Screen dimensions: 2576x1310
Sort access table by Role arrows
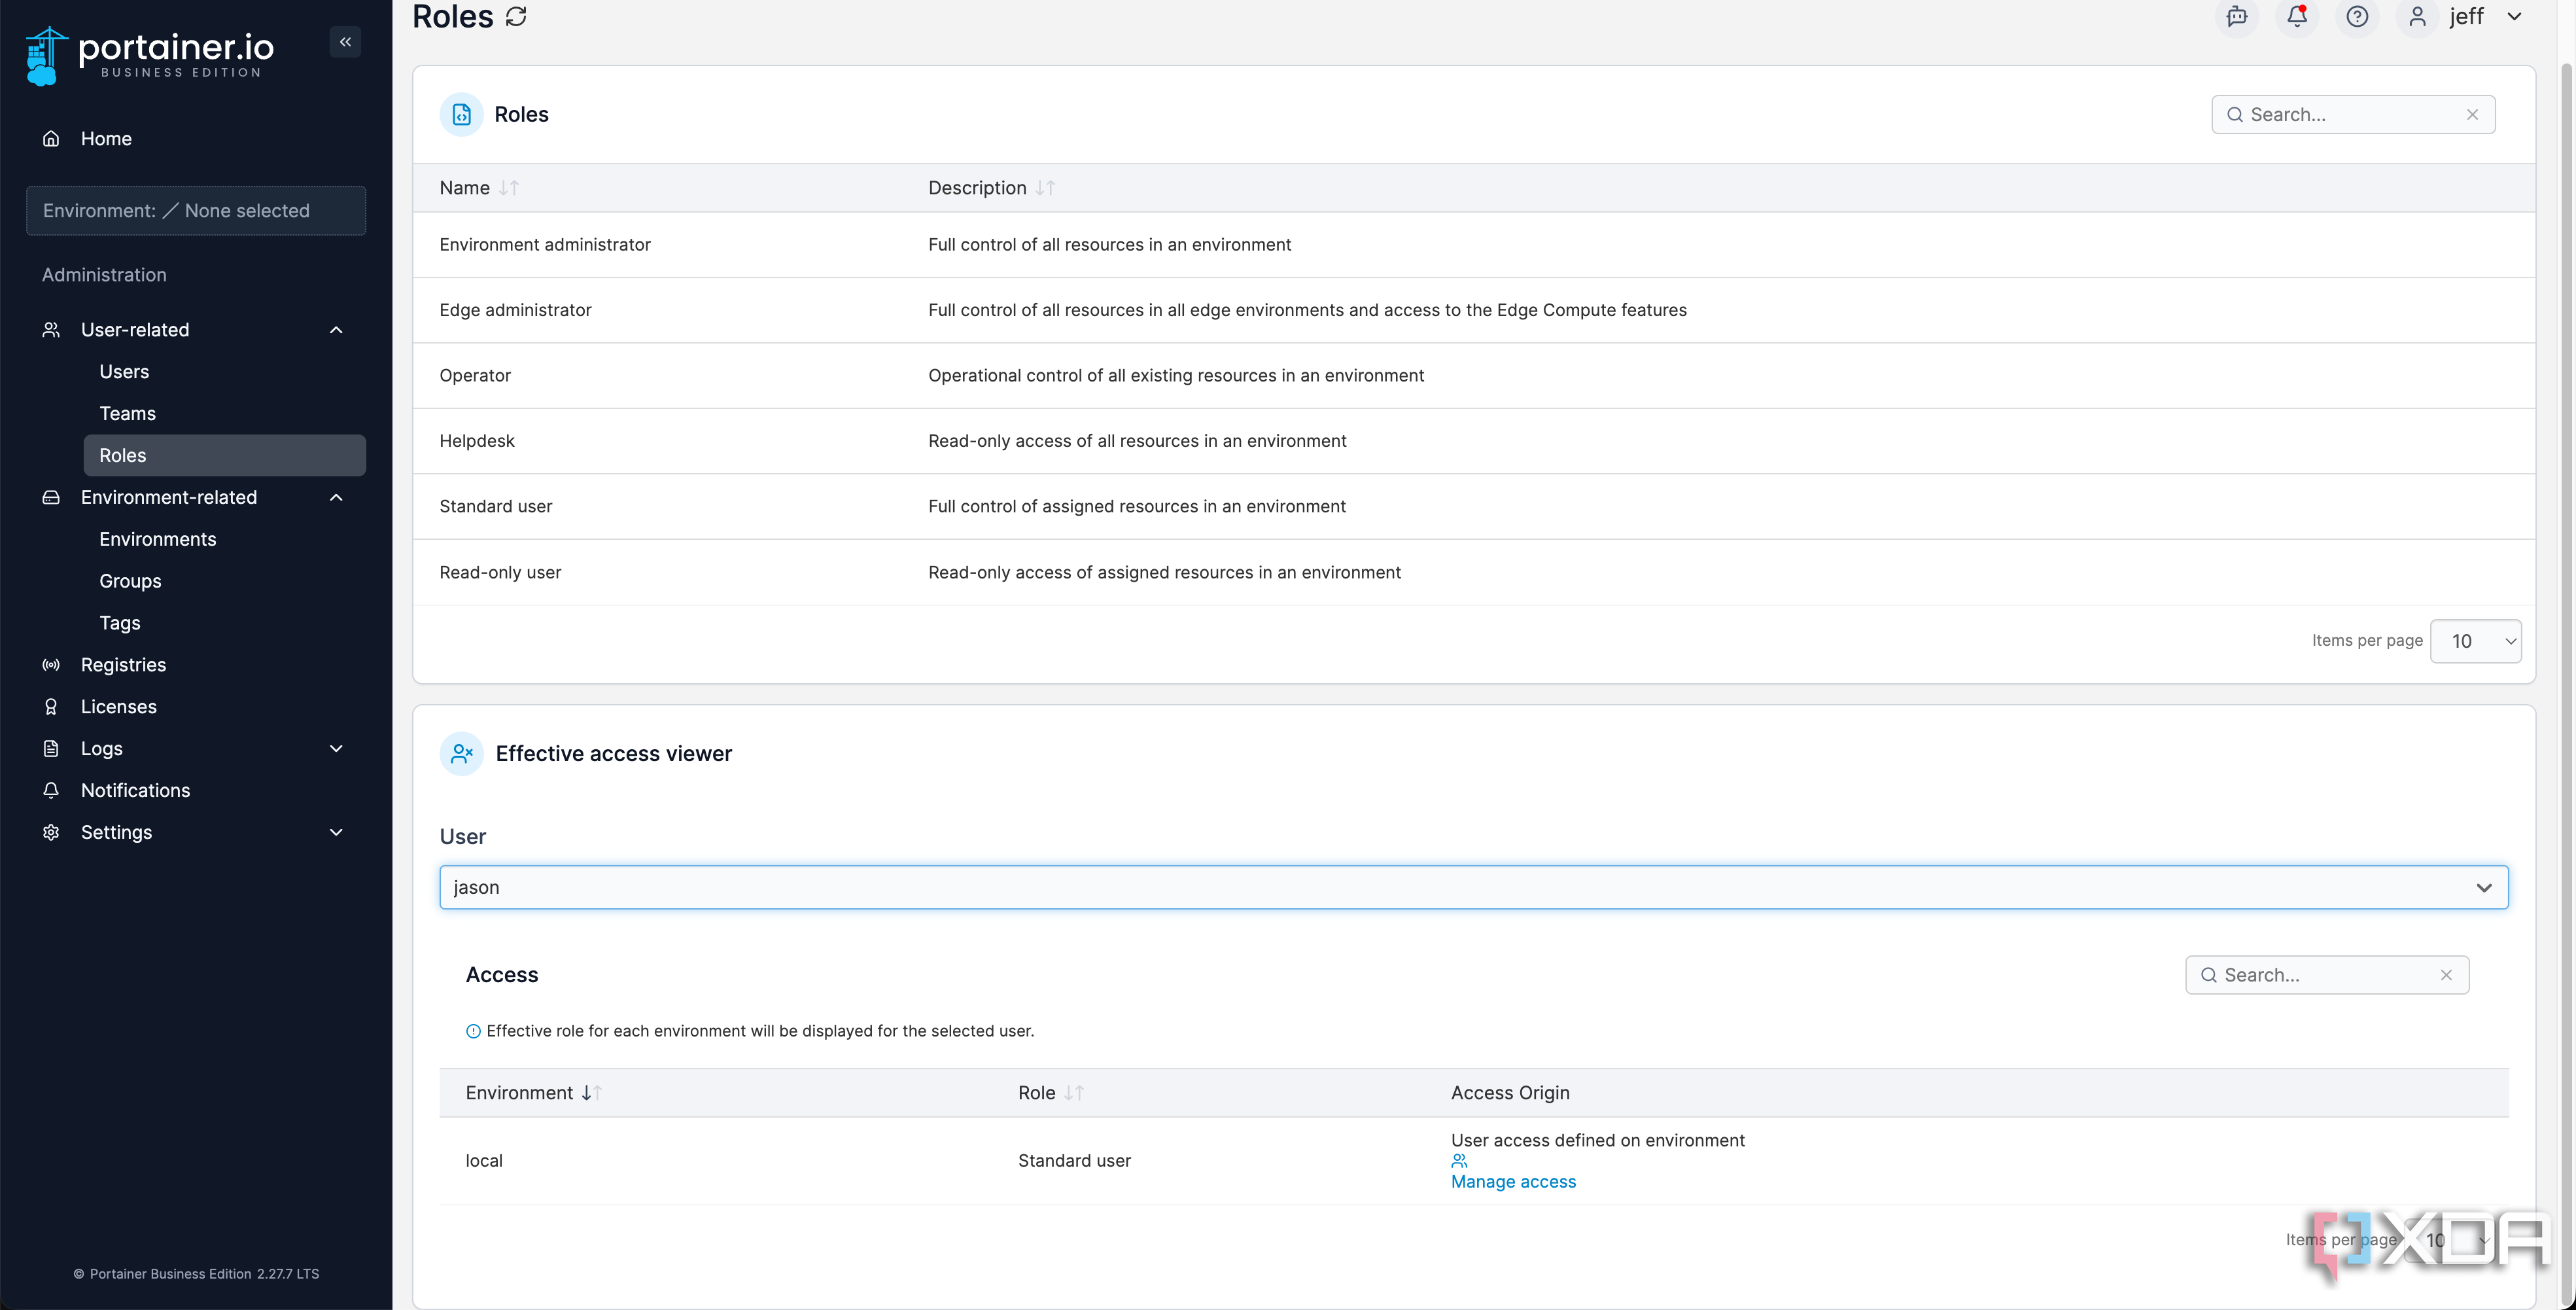(1074, 1093)
